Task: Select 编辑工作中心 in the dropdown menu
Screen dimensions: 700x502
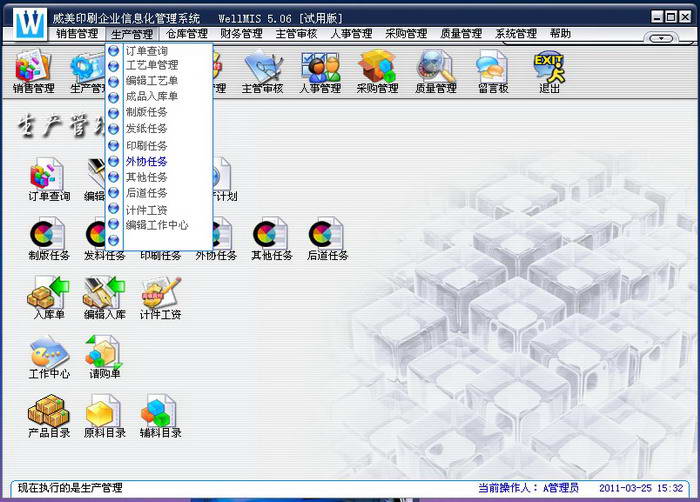Action: 159,225
